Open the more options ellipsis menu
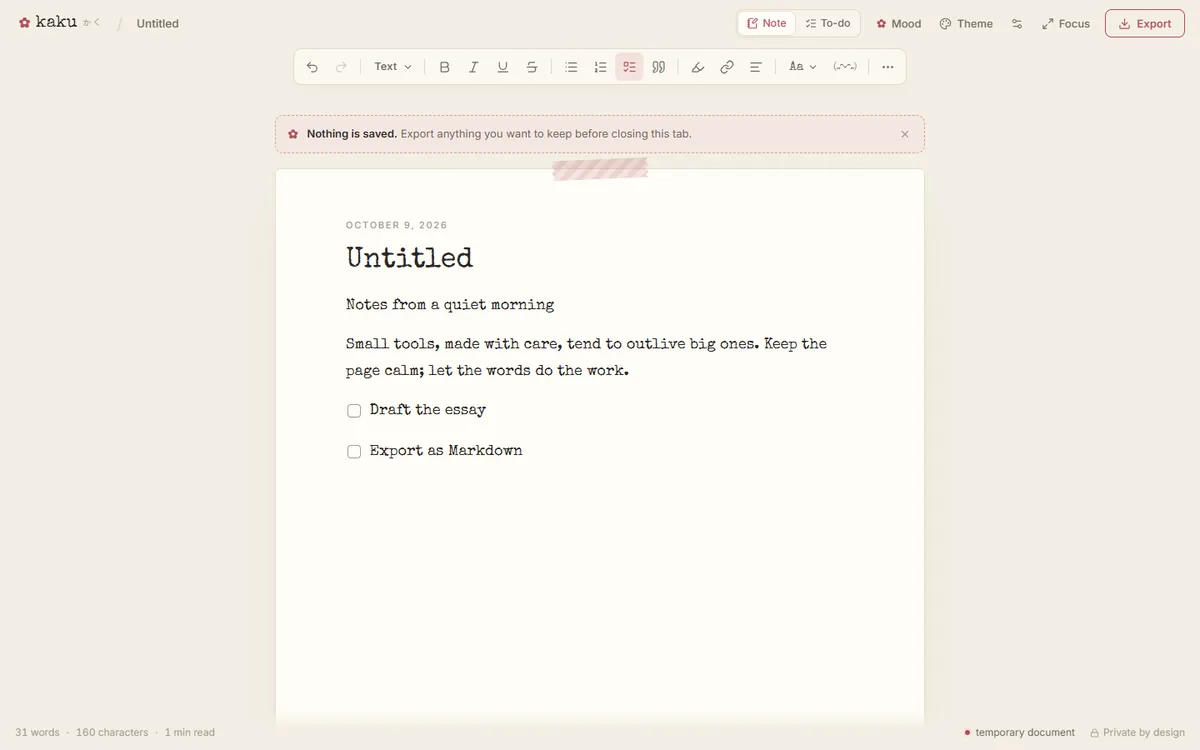Image resolution: width=1200 pixels, height=750 pixels. (888, 67)
